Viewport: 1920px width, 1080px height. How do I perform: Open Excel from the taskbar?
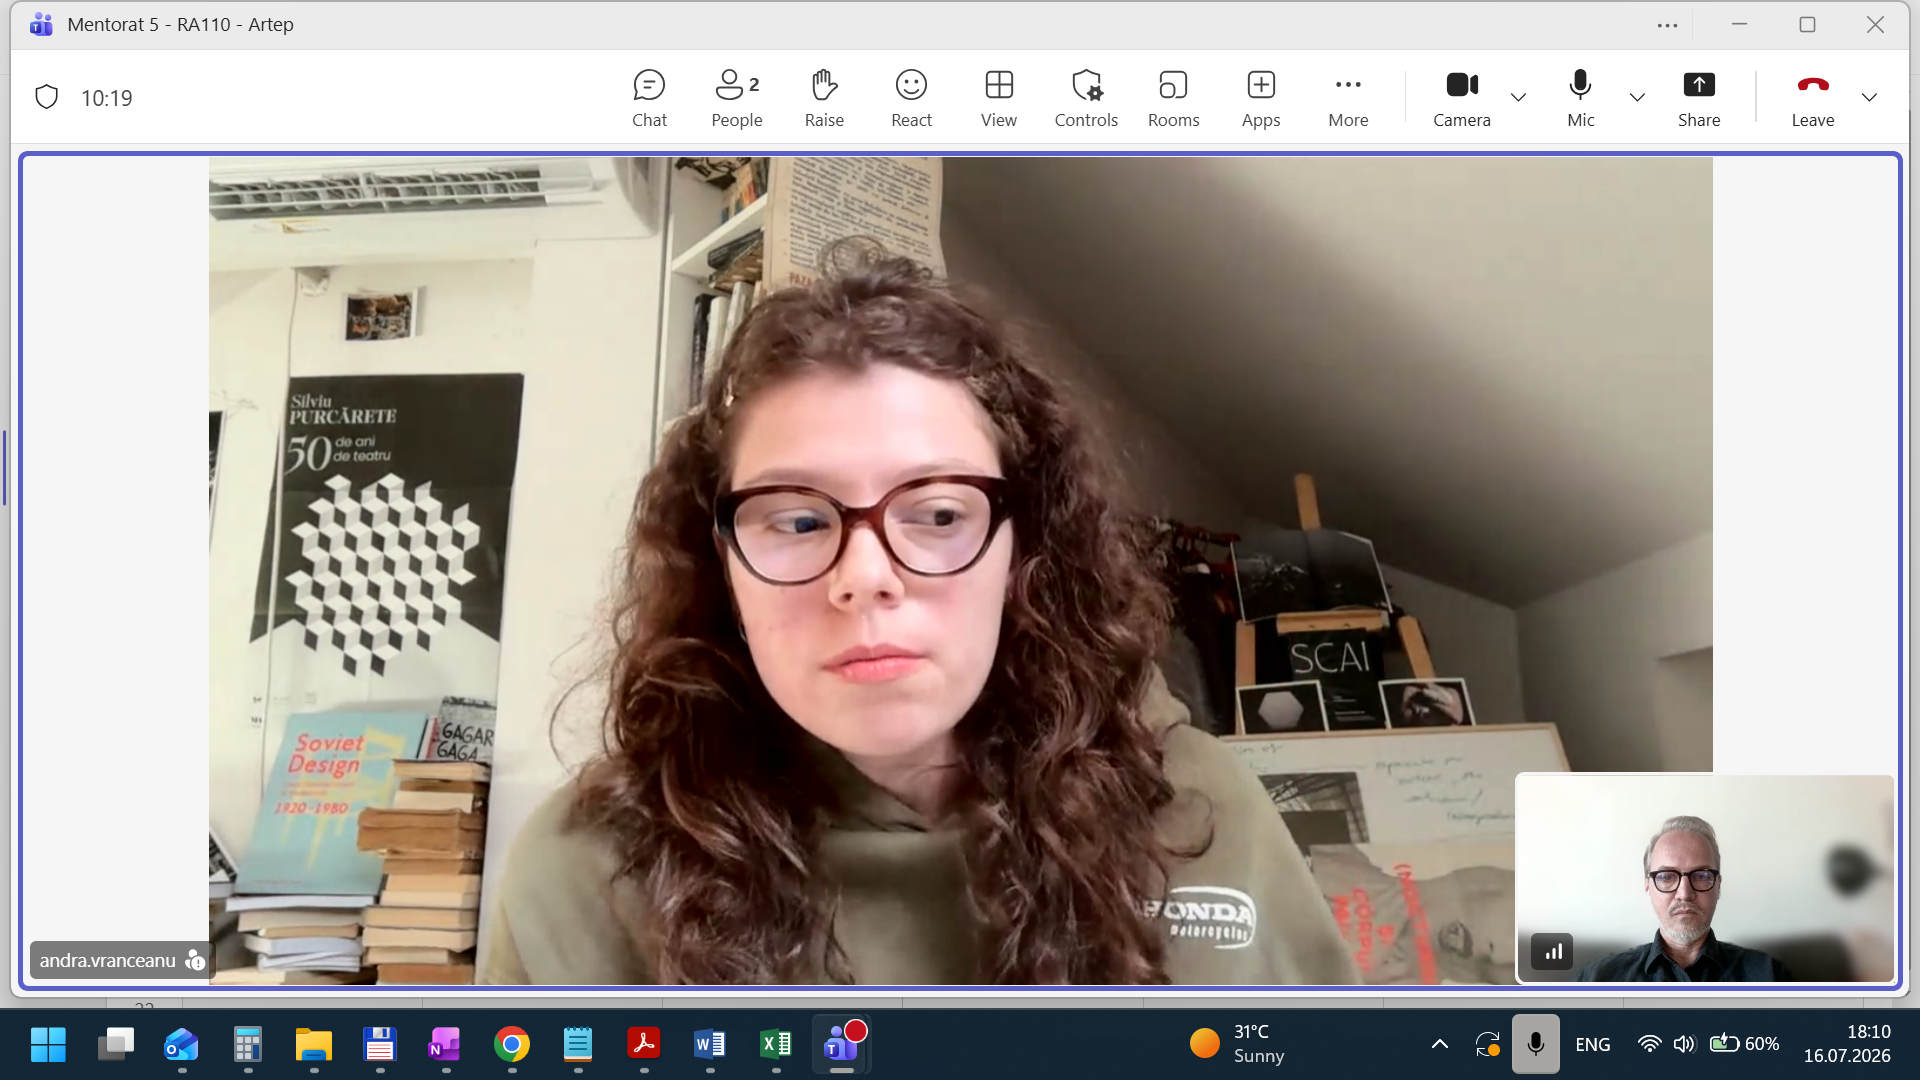coord(776,1045)
